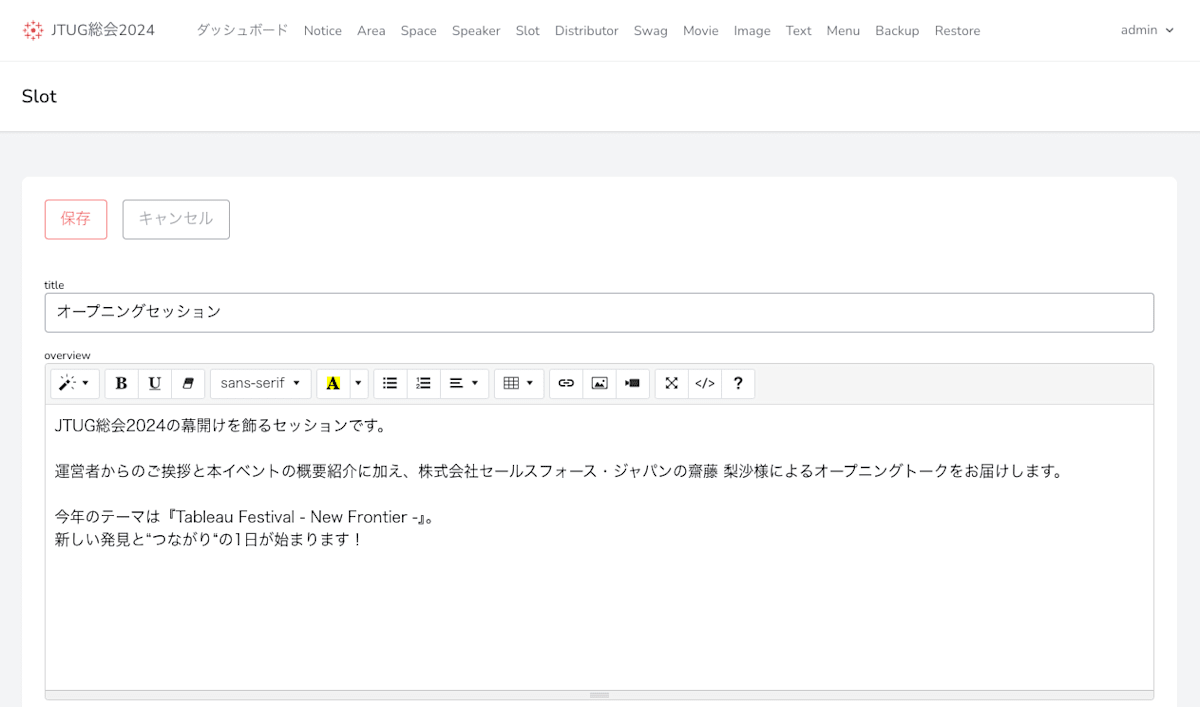Open the magic wand style menu
1200x707 pixels.
pyautogui.click(x=75, y=383)
